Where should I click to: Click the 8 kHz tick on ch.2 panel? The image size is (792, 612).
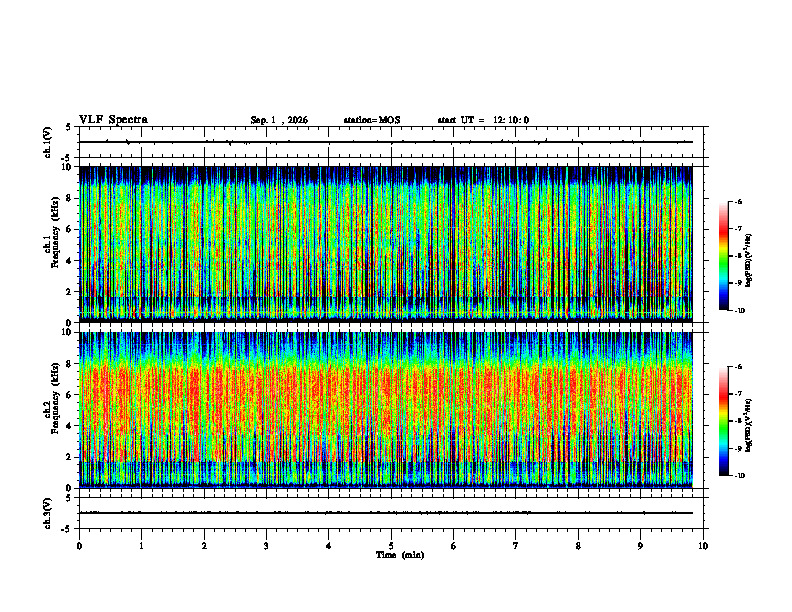[71, 364]
